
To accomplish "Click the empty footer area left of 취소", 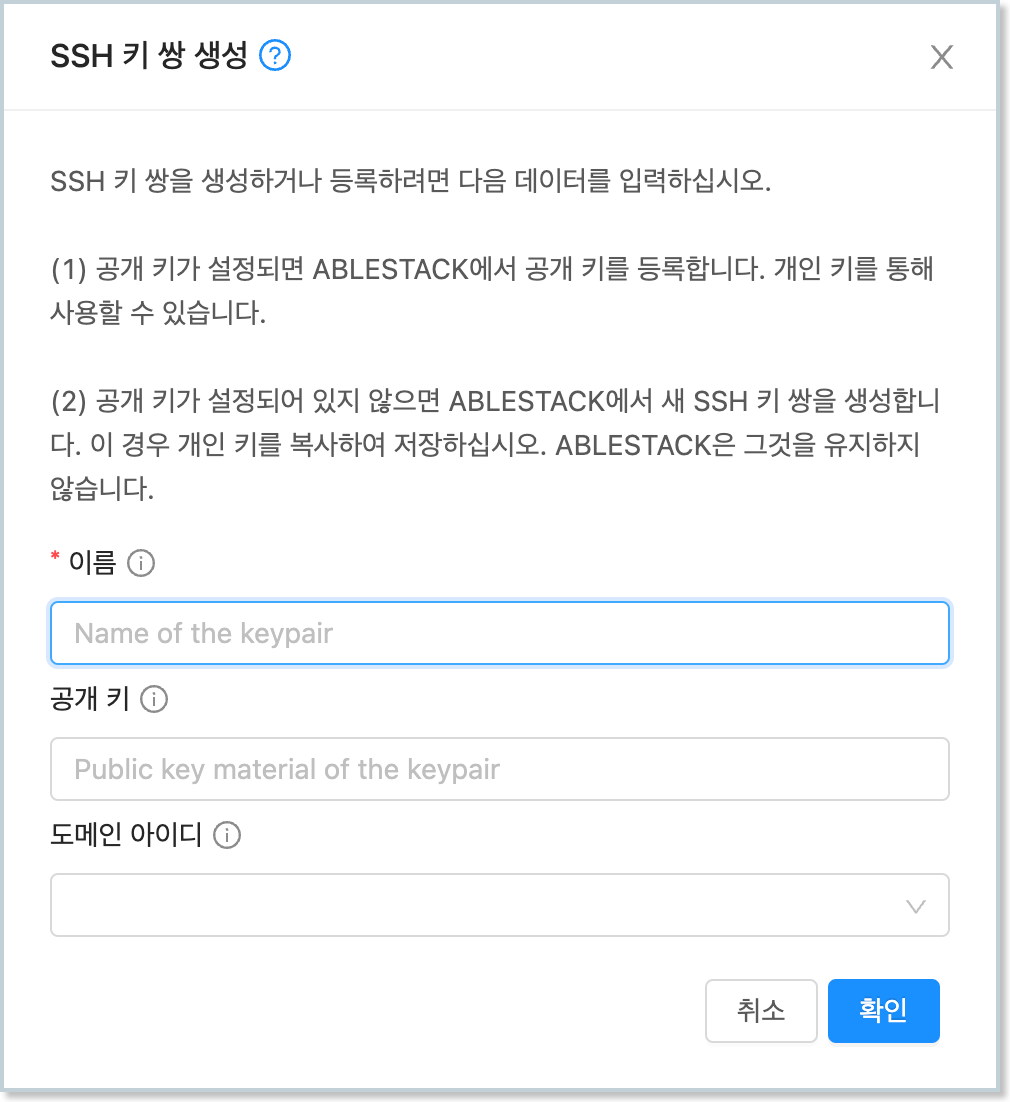I will pos(370,1011).
